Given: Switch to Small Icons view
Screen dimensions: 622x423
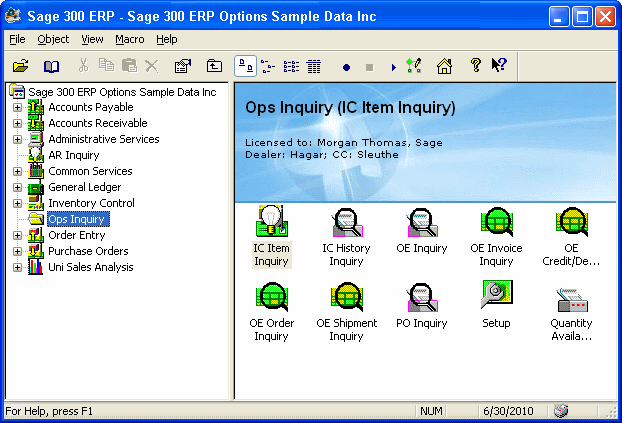Looking at the screenshot, I should (268, 66).
